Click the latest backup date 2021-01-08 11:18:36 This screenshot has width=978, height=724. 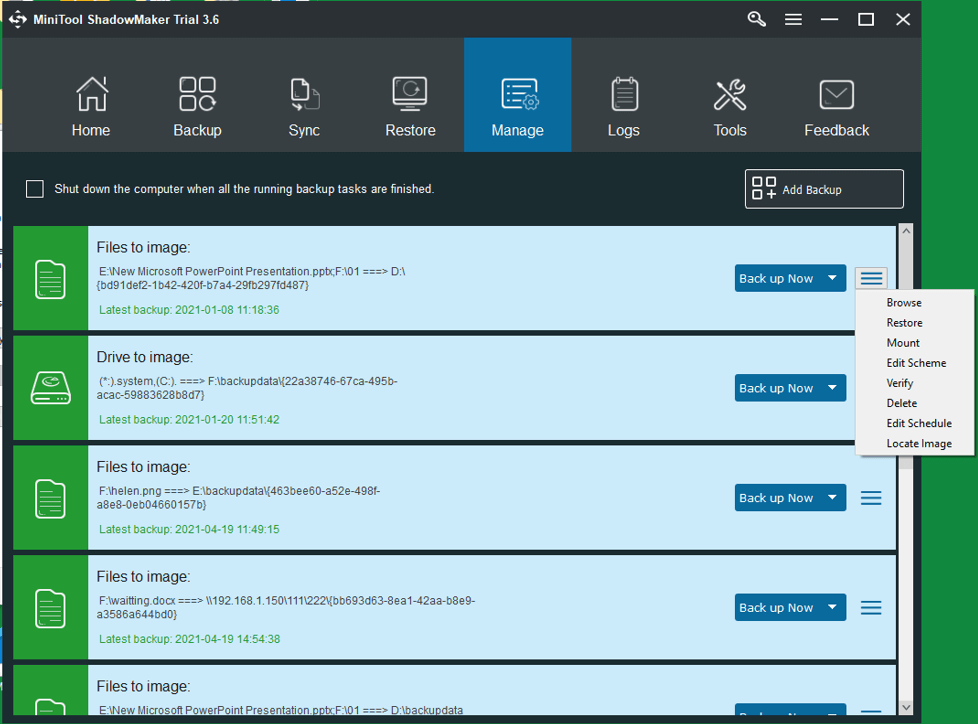coord(227,310)
